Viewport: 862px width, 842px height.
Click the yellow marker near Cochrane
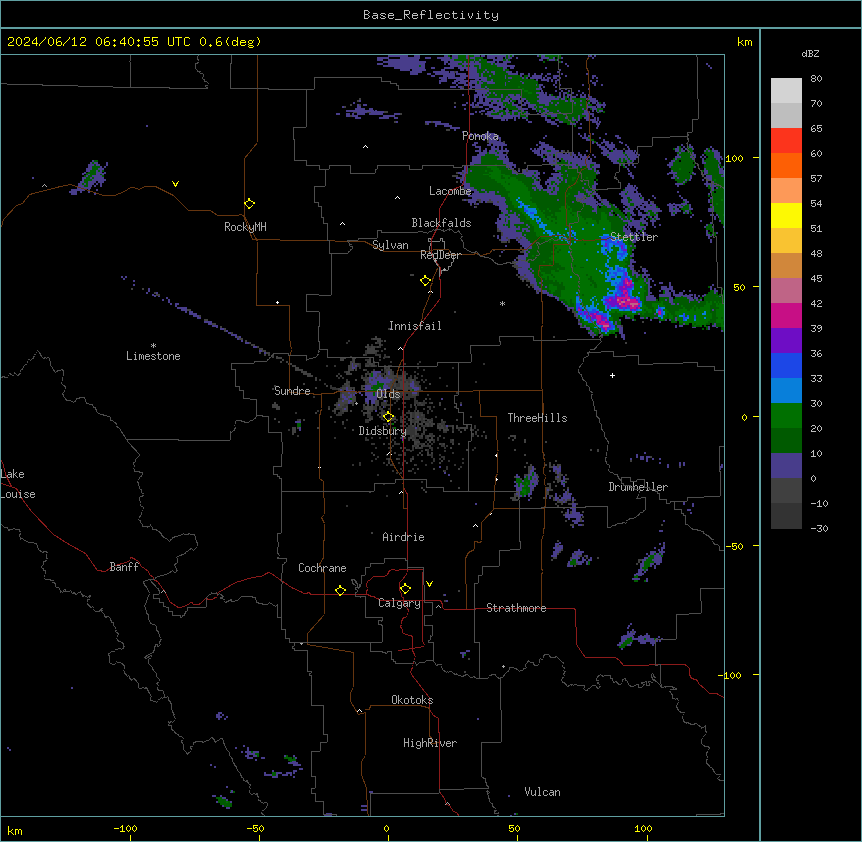340,590
